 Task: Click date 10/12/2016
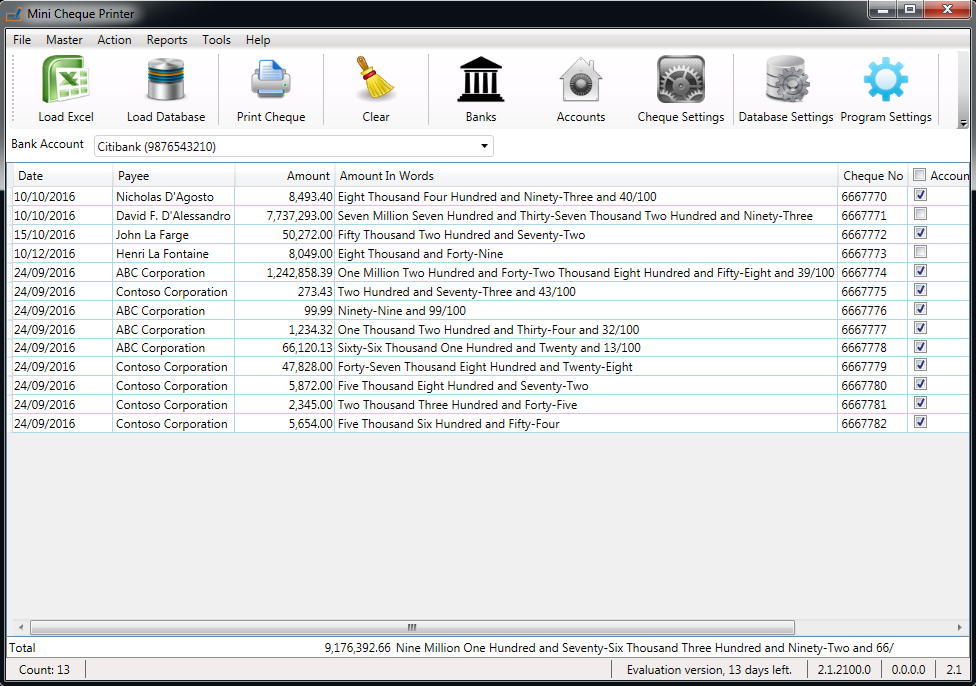[x=44, y=253]
